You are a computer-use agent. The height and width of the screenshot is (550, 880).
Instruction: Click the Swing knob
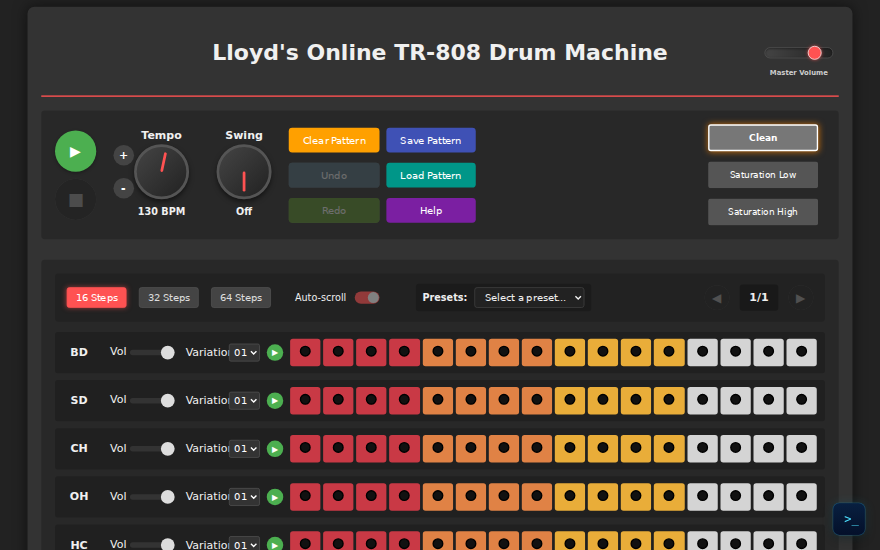(x=244, y=172)
